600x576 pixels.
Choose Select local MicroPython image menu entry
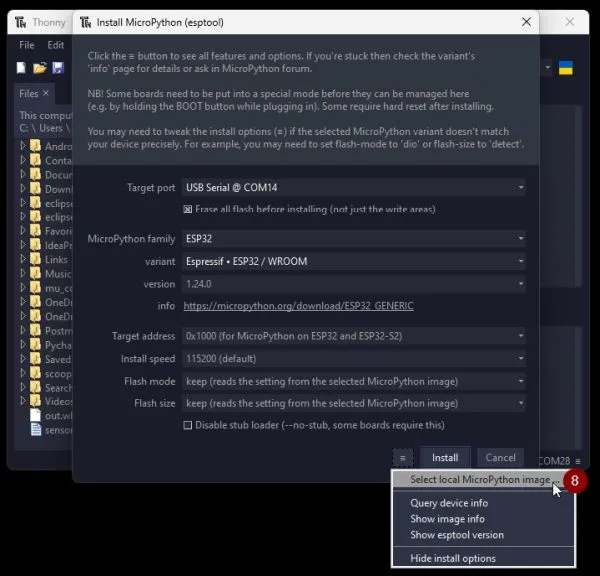coord(480,480)
